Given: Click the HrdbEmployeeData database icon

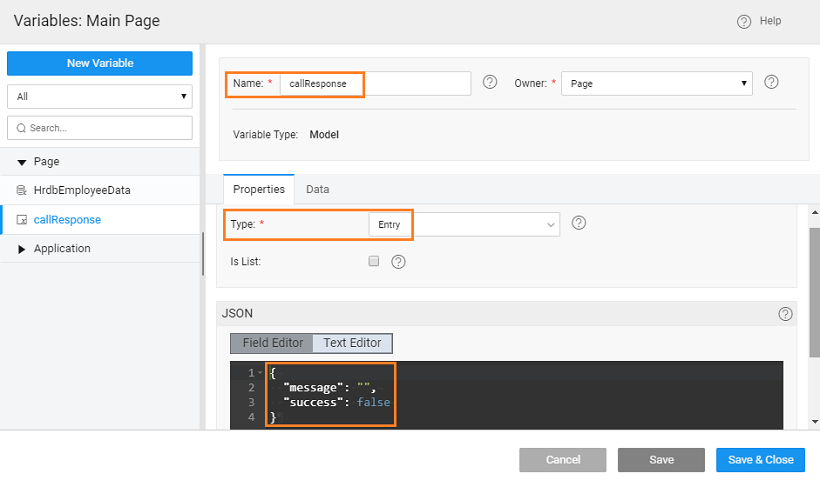Looking at the screenshot, I should pyautogui.click(x=22, y=190).
